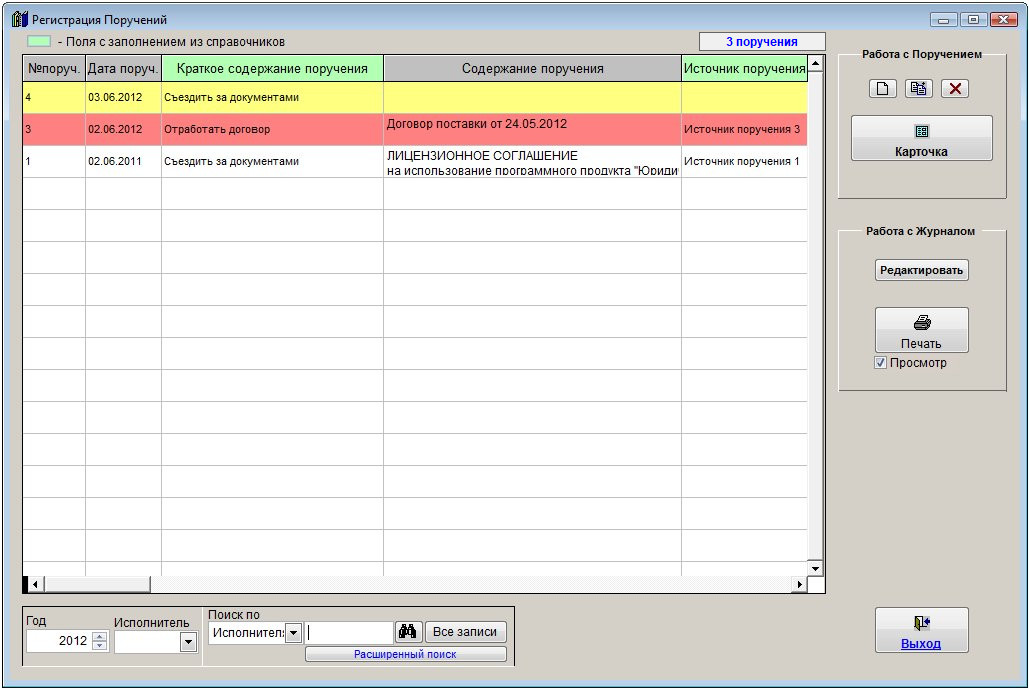Click the Источник поручения 1 cell
Viewport: 1029px width, 688px height.
tap(744, 161)
